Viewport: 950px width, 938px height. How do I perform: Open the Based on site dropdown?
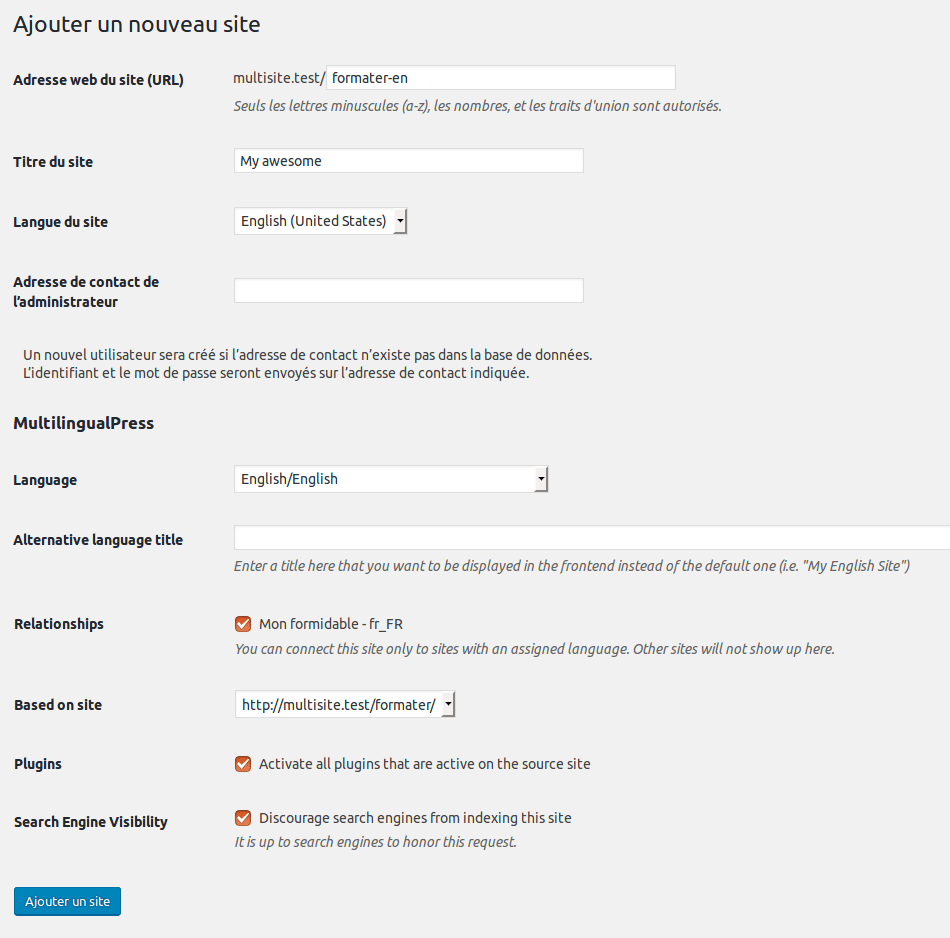pyautogui.click(x=346, y=705)
